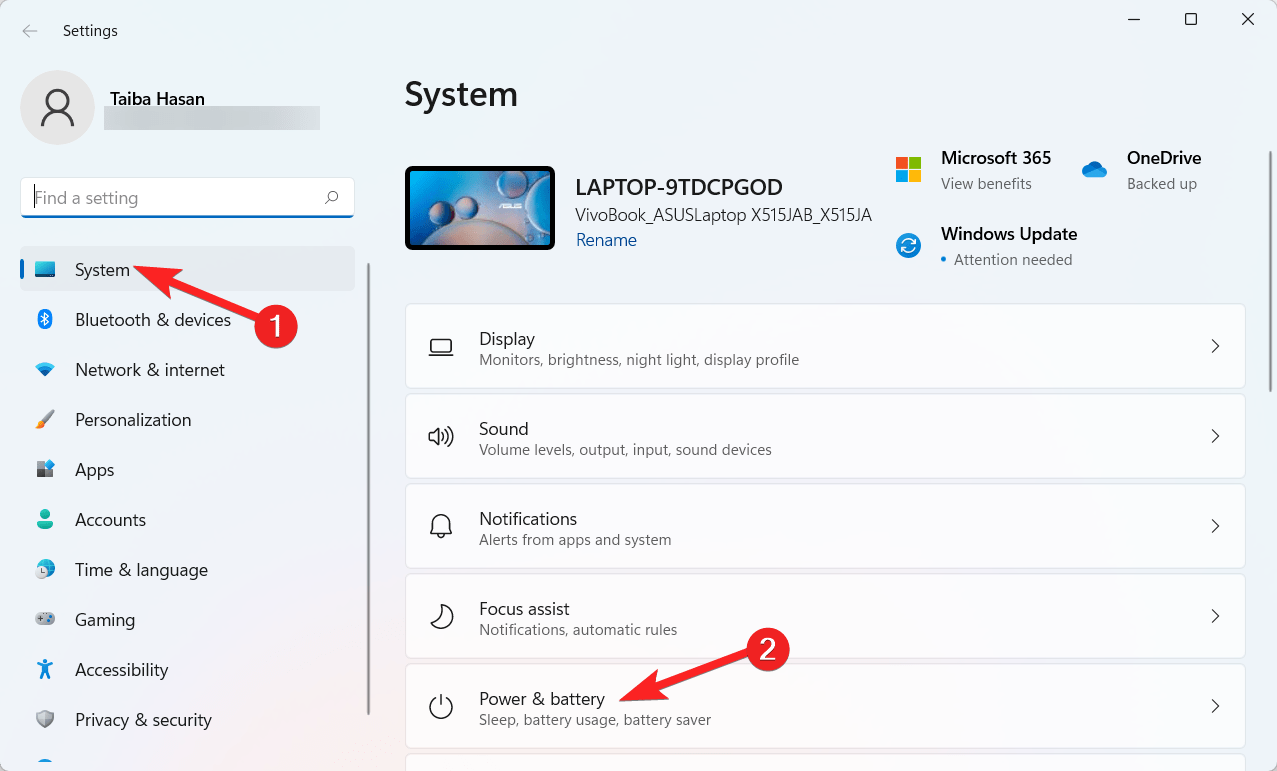Click the Microsoft 365 logo icon
1277x771 pixels.
908,169
